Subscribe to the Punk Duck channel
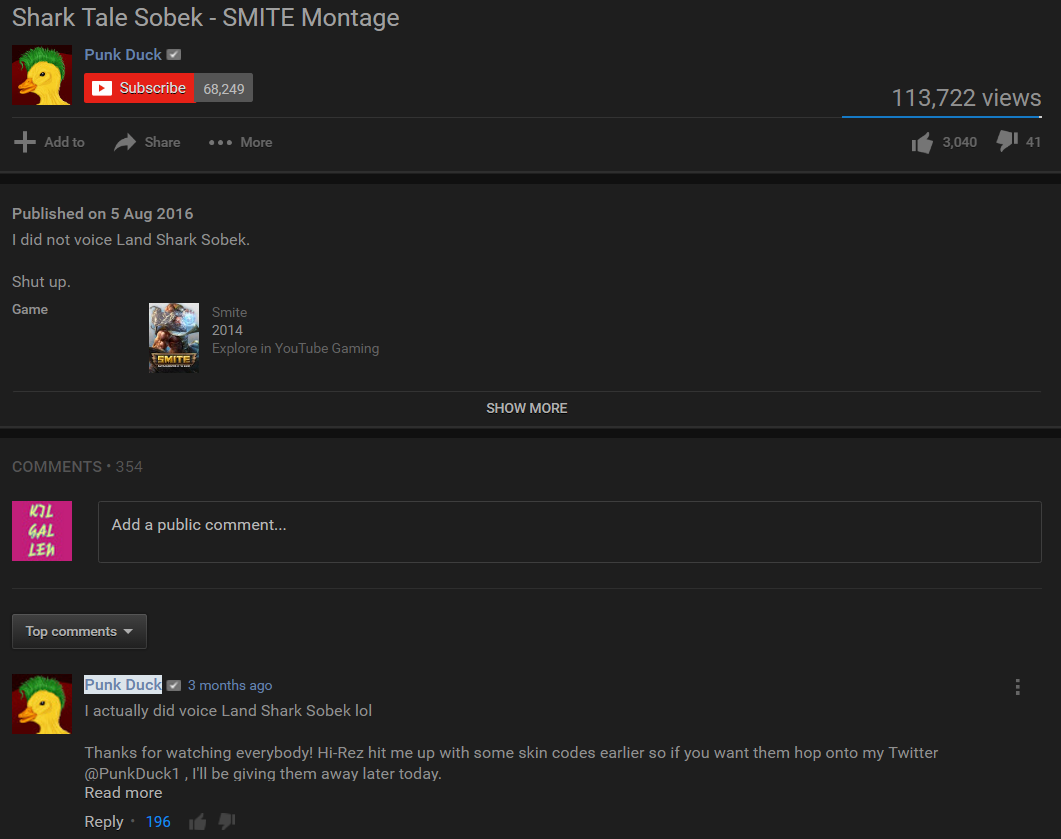 pyautogui.click(x=139, y=88)
